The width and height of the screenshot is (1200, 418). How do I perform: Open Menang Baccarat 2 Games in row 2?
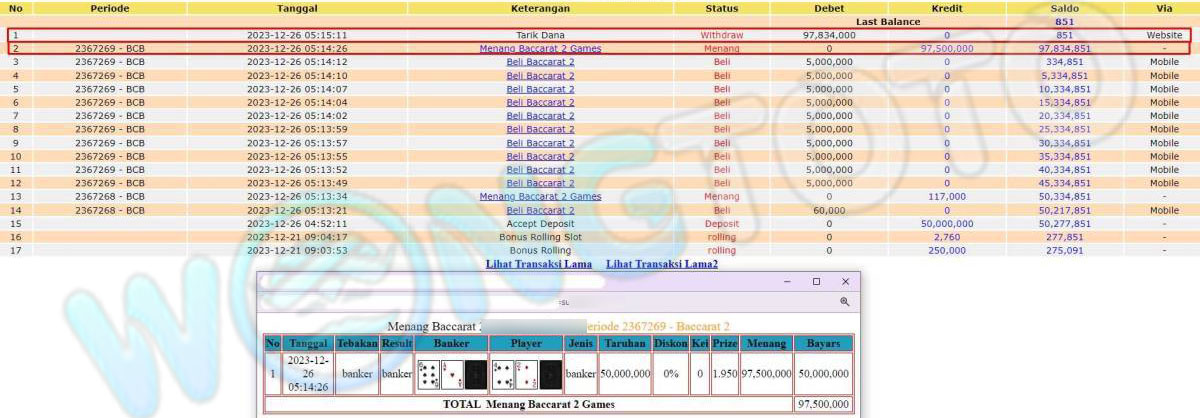540,48
